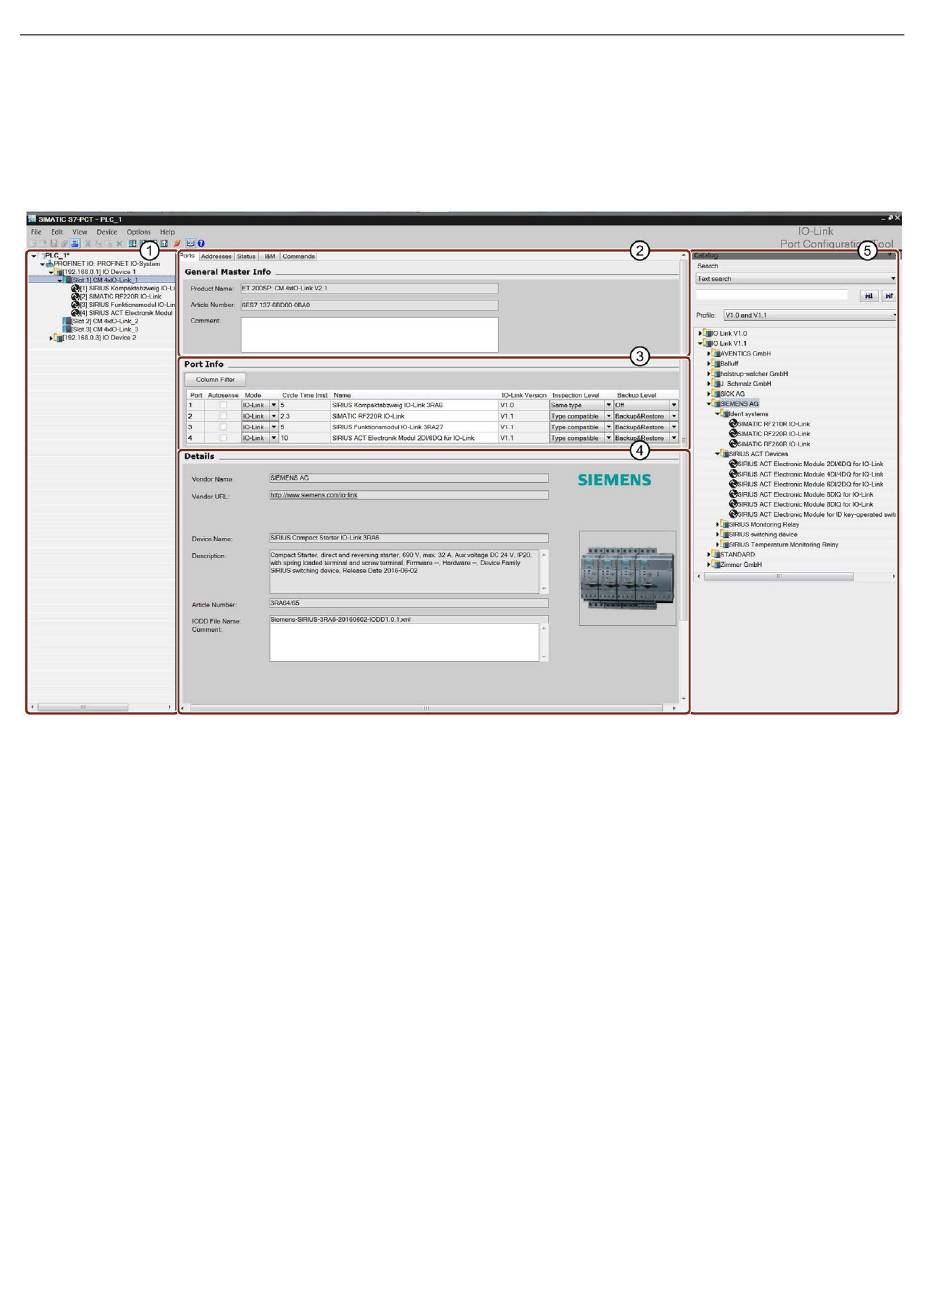Viewport: 950px width, 1301px height.
Task: Open Backup Level dropdown for port 4
Action: [674, 438]
